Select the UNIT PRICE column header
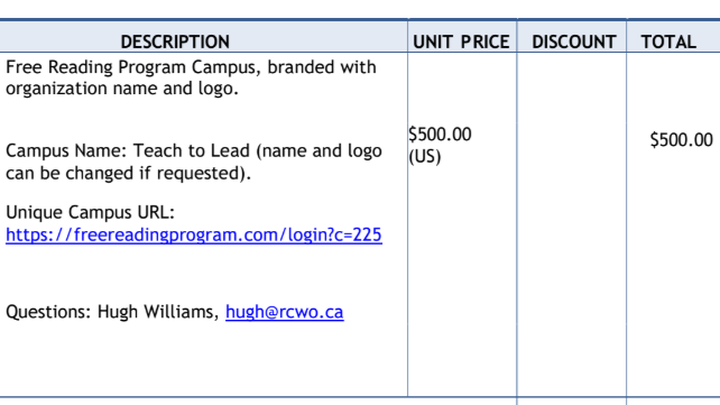 [x=460, y=42]
